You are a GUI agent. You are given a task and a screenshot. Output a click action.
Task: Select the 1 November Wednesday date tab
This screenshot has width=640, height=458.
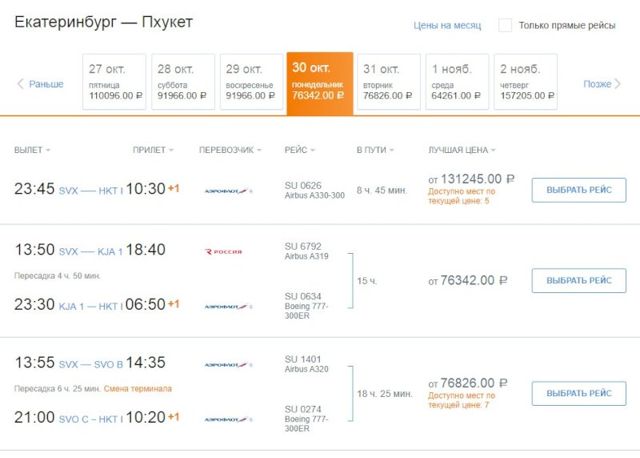(457, 82)
